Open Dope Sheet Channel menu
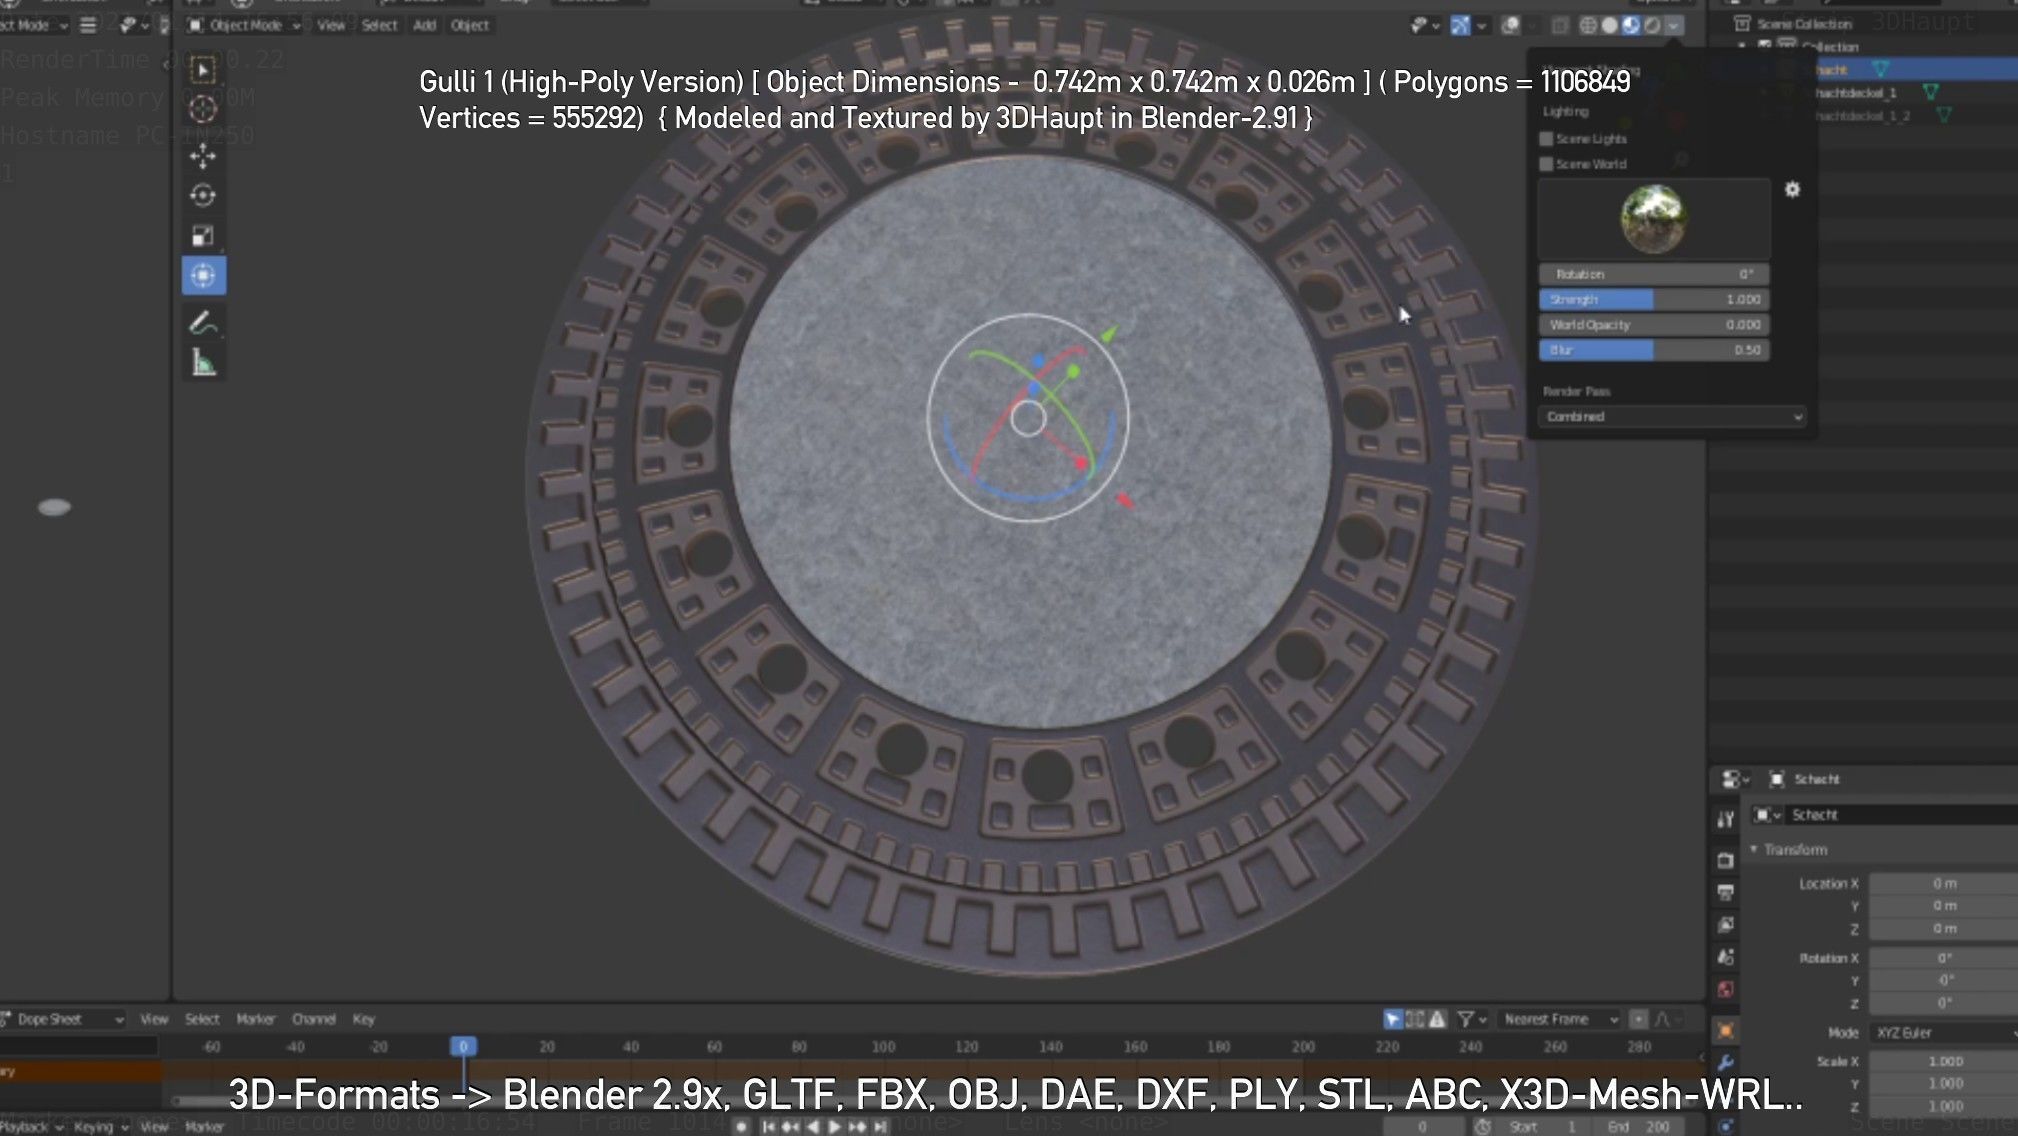2018x1136 pixels. point(313,1019)
